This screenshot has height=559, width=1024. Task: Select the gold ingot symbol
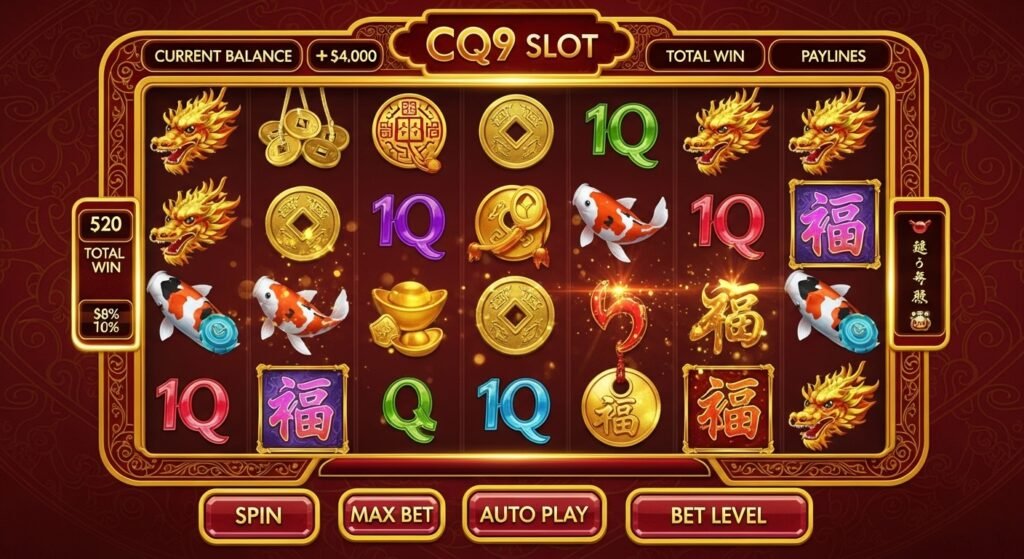(x=409, y=318)
